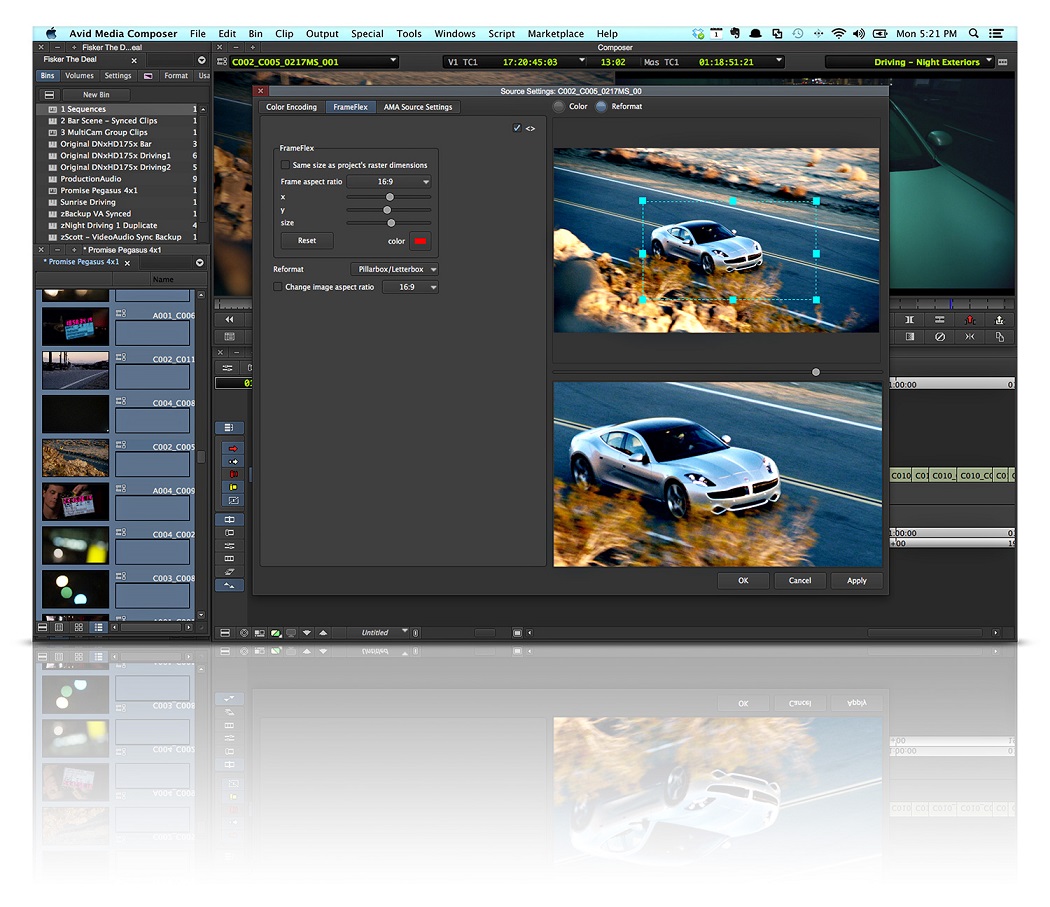Open the image aspect ratio 16:9 dropdown
This screenshot has width=1050, height=907.
(x=410, y=287)
